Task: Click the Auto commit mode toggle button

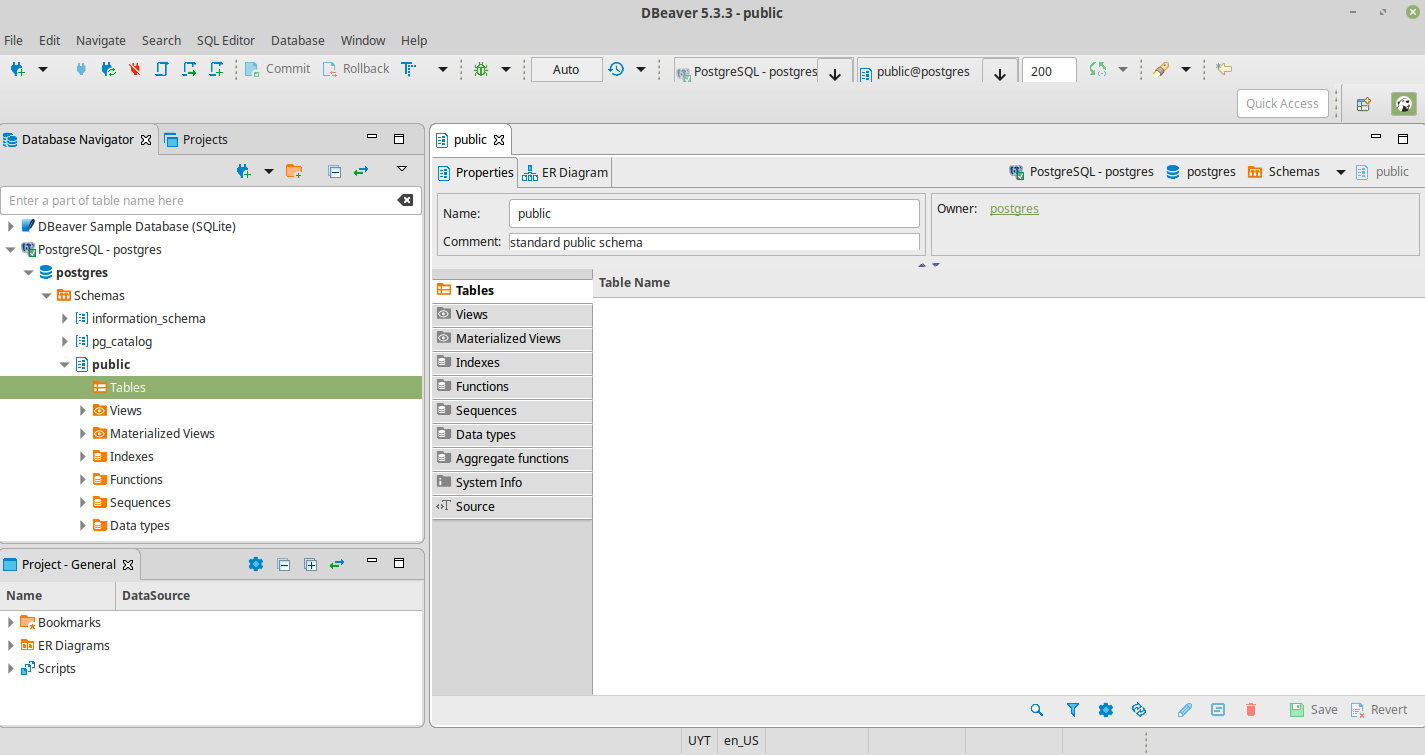Action: [x=566, y=69]
